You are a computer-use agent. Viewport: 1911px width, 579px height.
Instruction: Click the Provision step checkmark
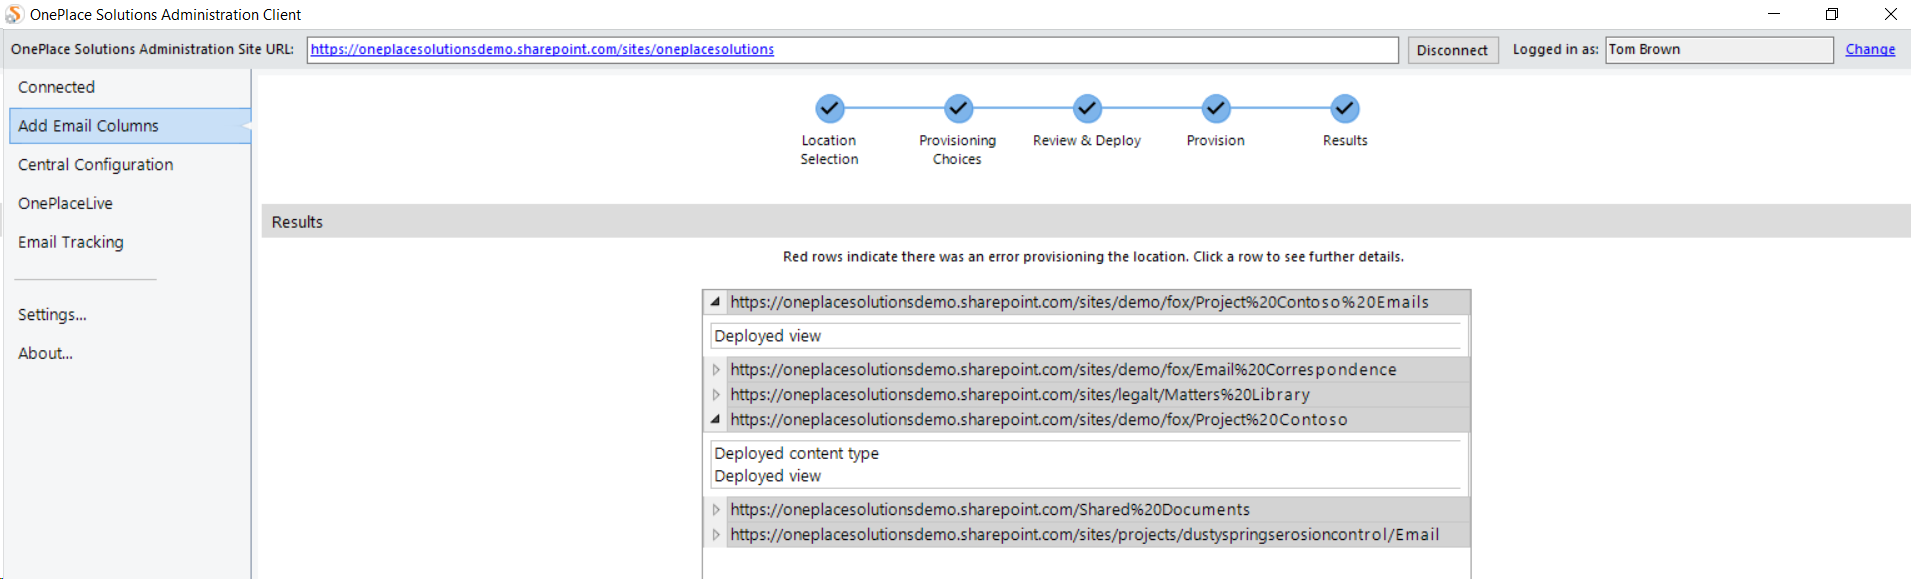(1216, 108)
